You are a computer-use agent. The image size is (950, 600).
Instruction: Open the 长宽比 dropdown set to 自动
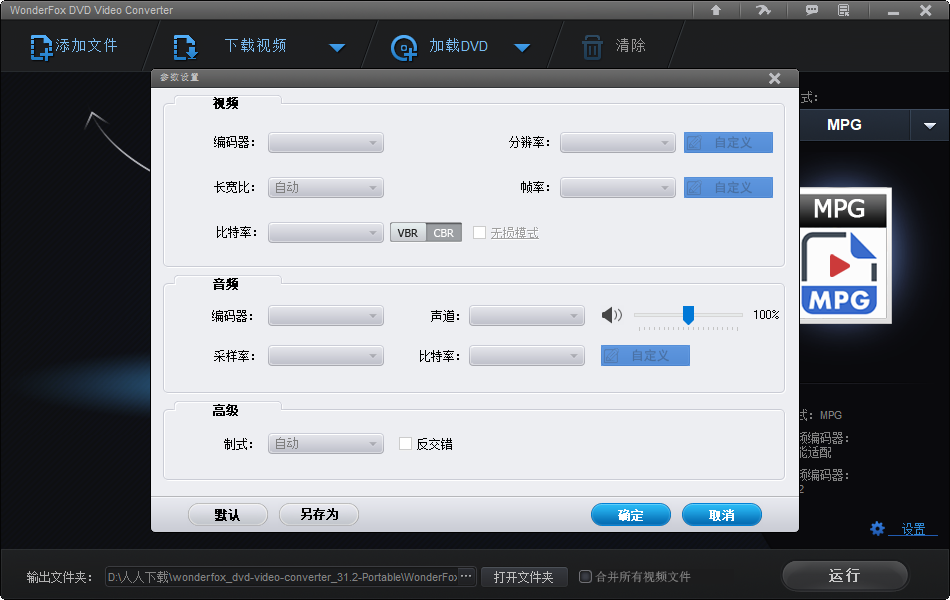pos(325,187)
